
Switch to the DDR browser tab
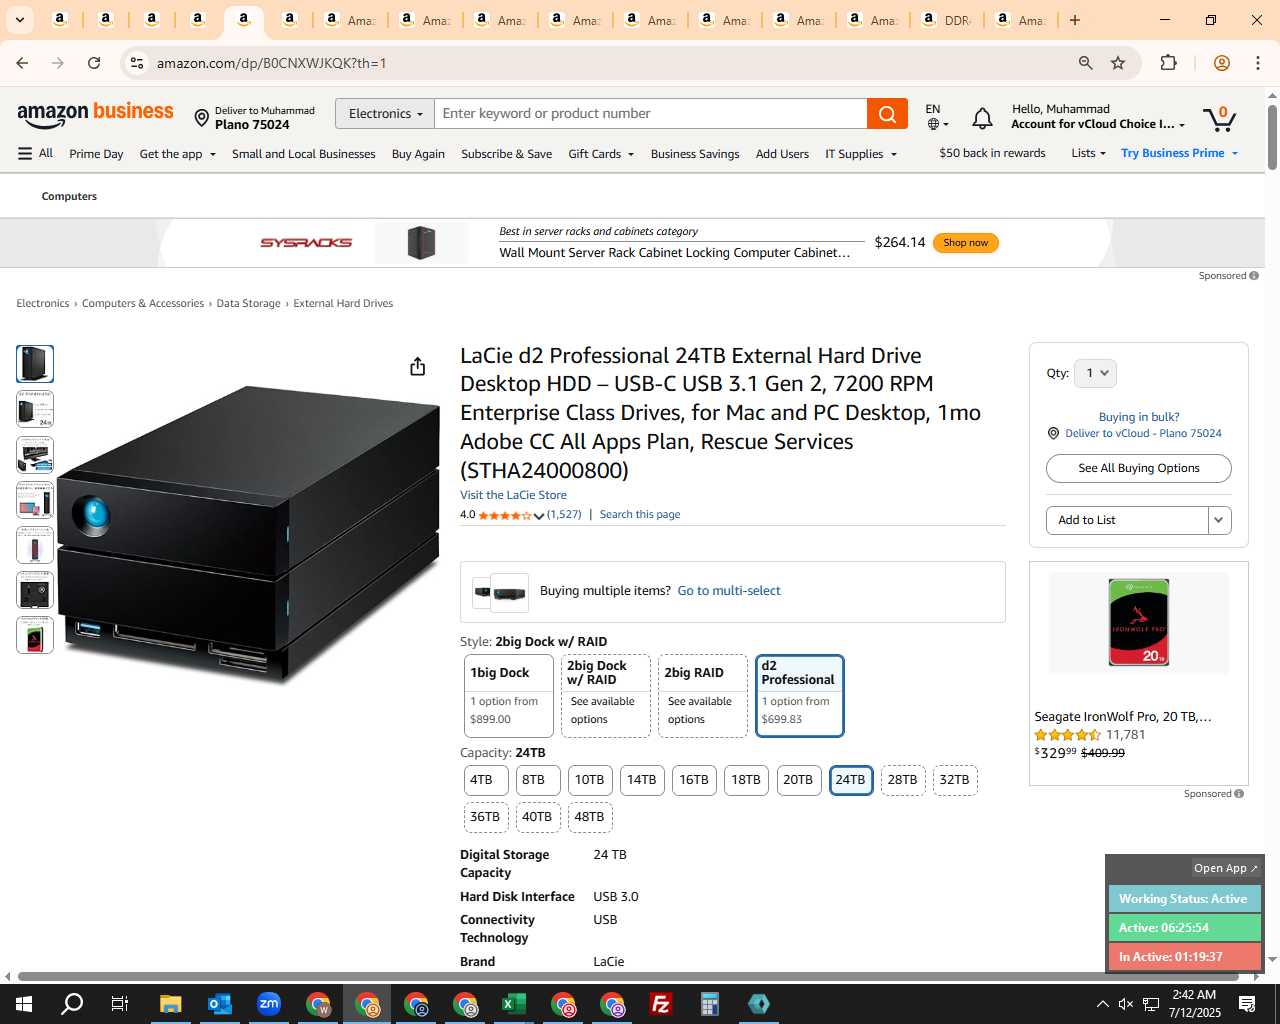947,20
